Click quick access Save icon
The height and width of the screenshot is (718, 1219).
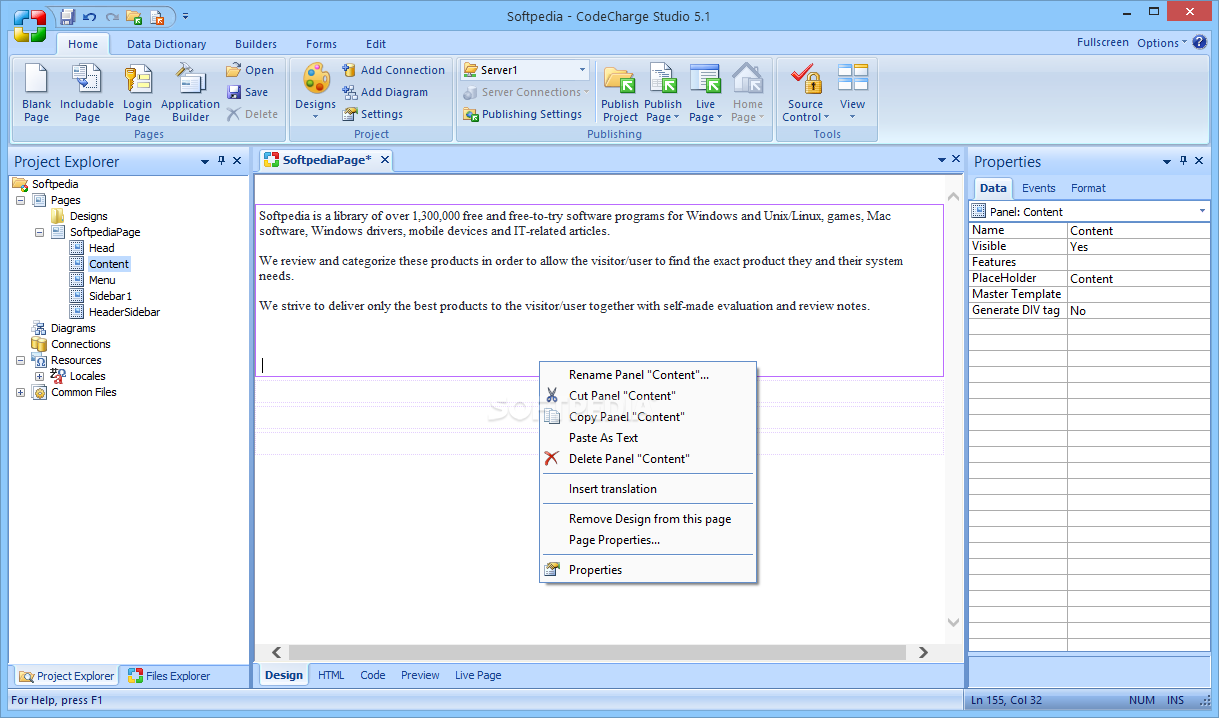[67, 17]
